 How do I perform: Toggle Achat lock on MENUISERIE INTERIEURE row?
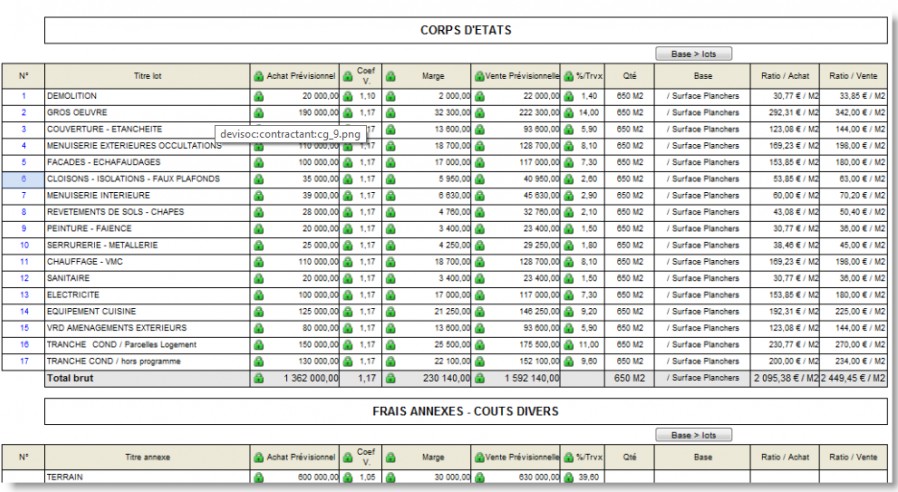[258, 196]
